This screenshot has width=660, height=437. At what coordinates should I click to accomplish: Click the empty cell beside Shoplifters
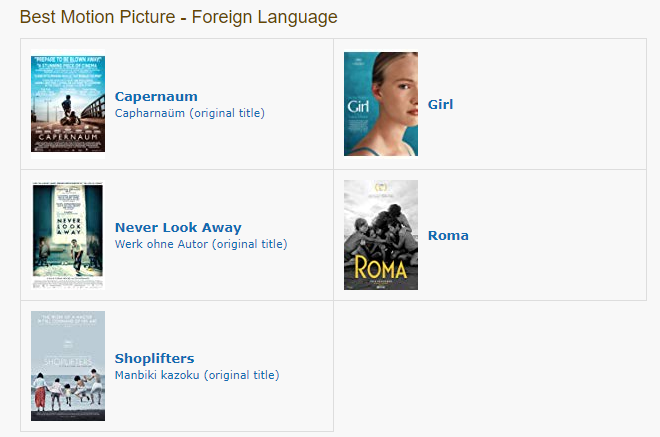click(x=490, y=366)
